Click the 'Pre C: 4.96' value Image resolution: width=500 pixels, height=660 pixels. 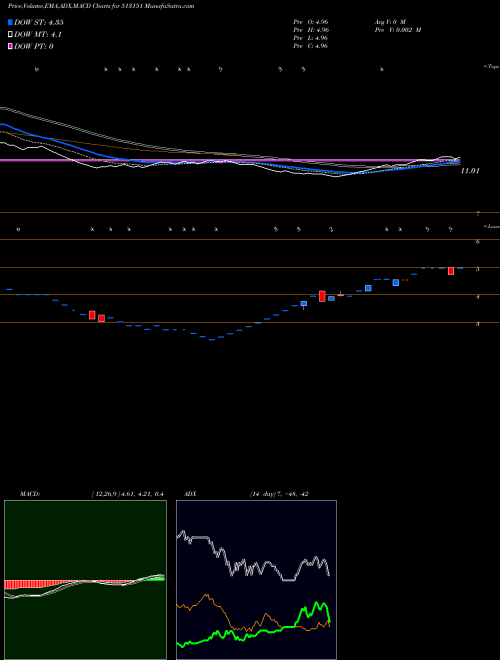coord(311,46)
